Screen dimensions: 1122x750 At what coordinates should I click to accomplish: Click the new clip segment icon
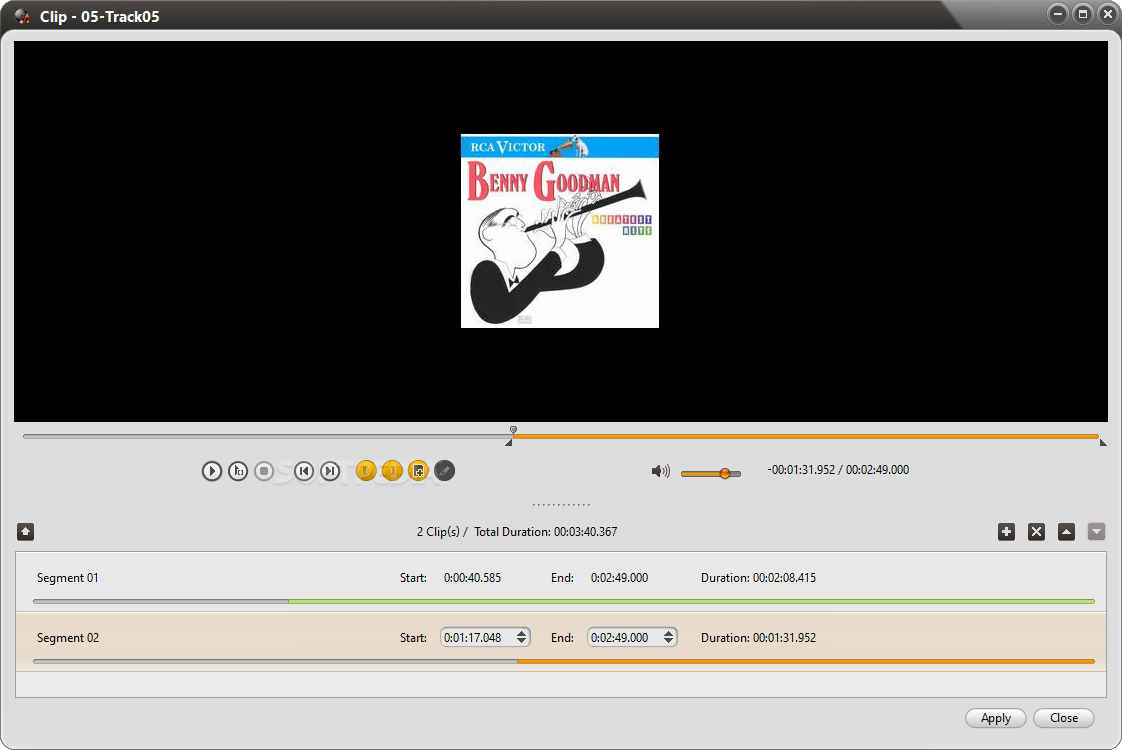pos(418,471)
